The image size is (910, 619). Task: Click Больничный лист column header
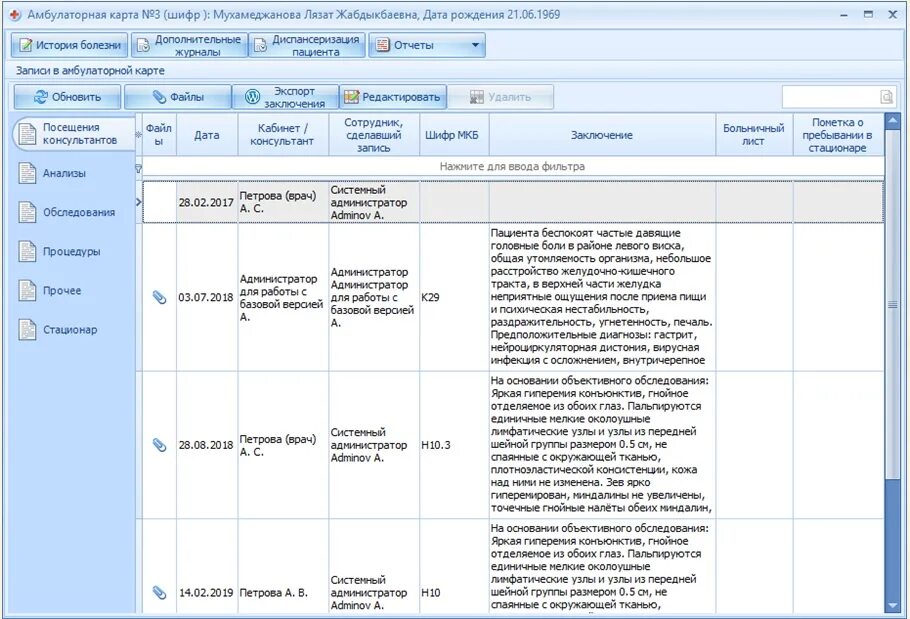[x=754, y=135]
